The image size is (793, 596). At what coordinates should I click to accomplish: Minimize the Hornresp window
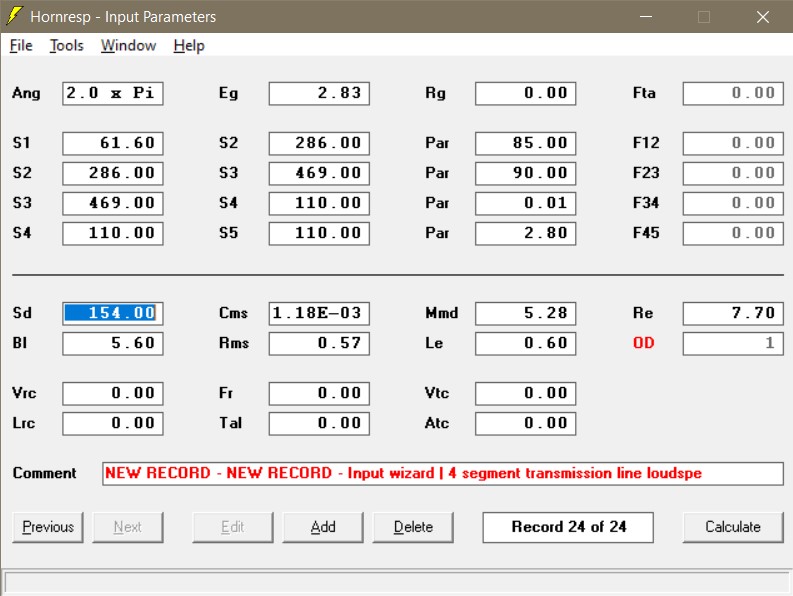(646, 17)
